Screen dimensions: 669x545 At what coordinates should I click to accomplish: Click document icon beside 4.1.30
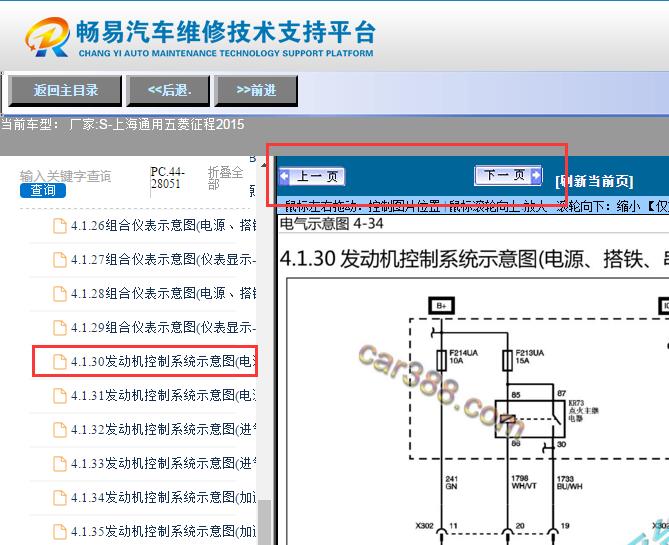click(60, 362)
